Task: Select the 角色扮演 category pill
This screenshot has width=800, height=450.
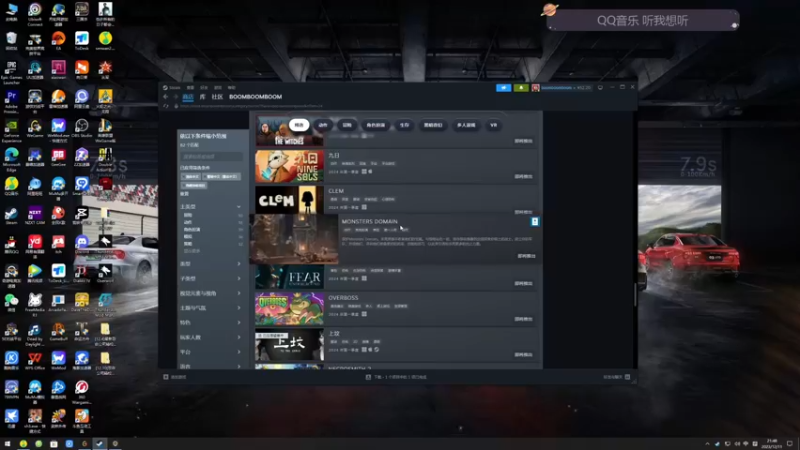Action: 376,126
